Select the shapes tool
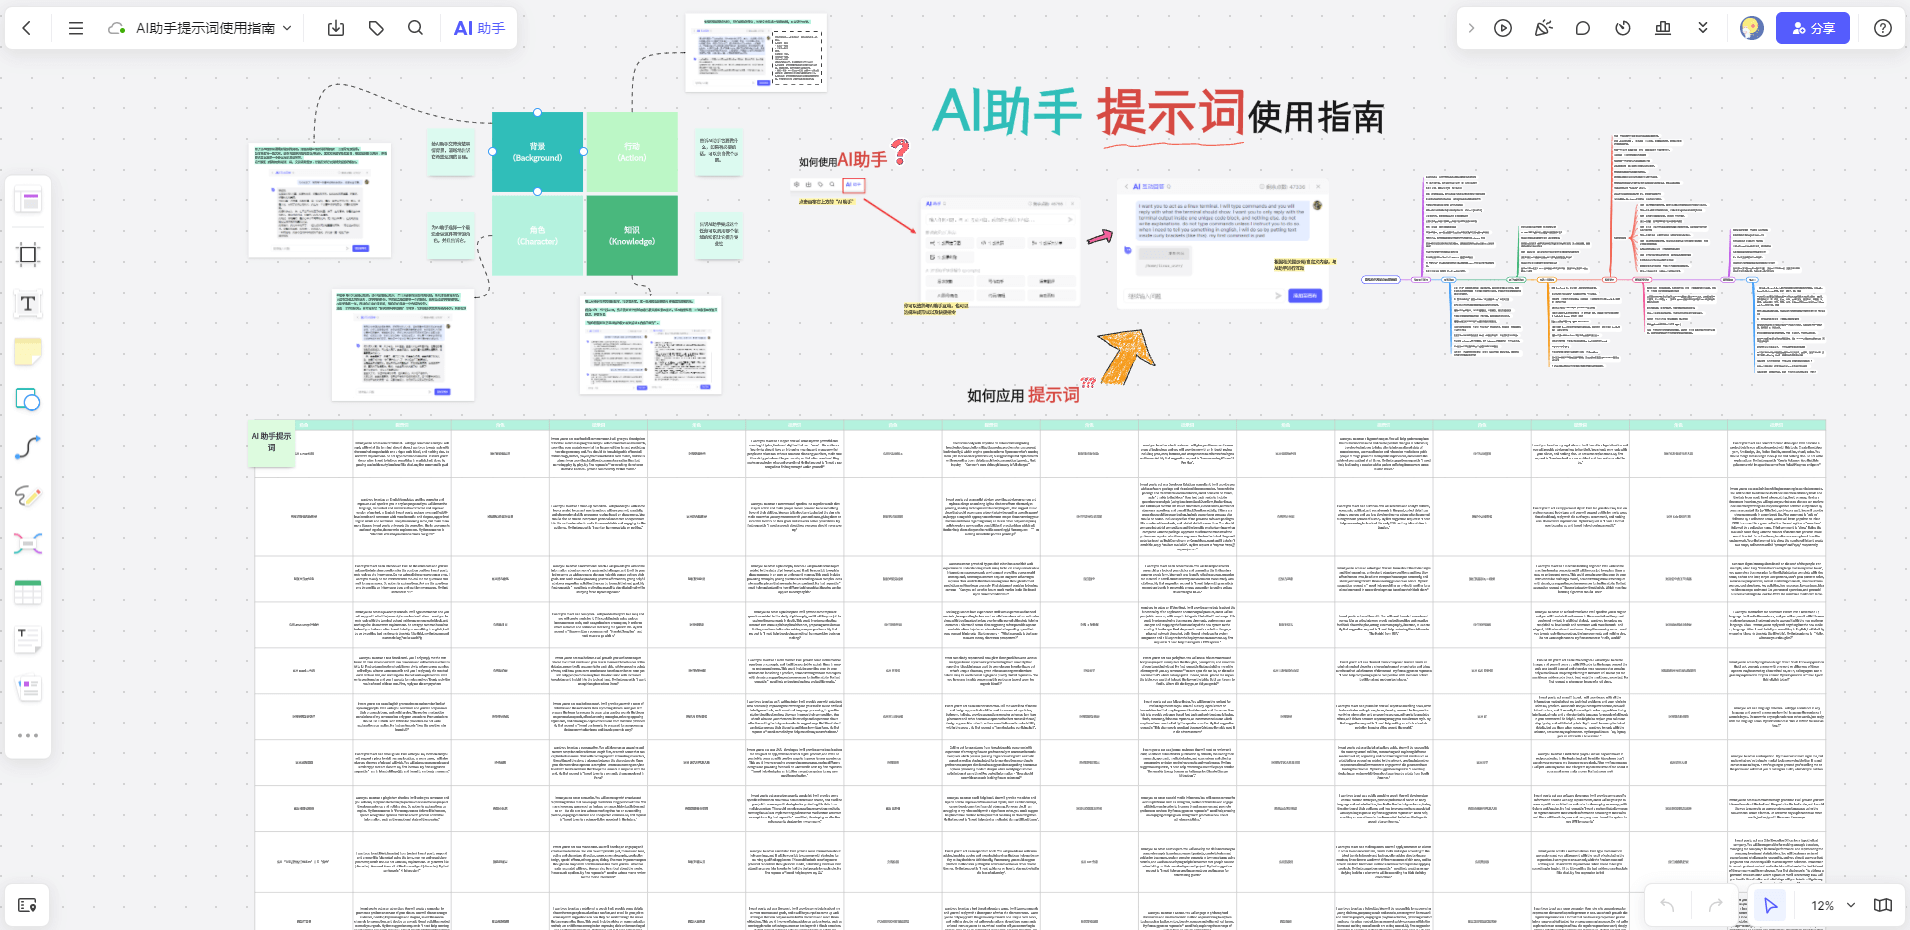Screen dimensions: 1910x930 pyautogui.click(x=28, y=400)
